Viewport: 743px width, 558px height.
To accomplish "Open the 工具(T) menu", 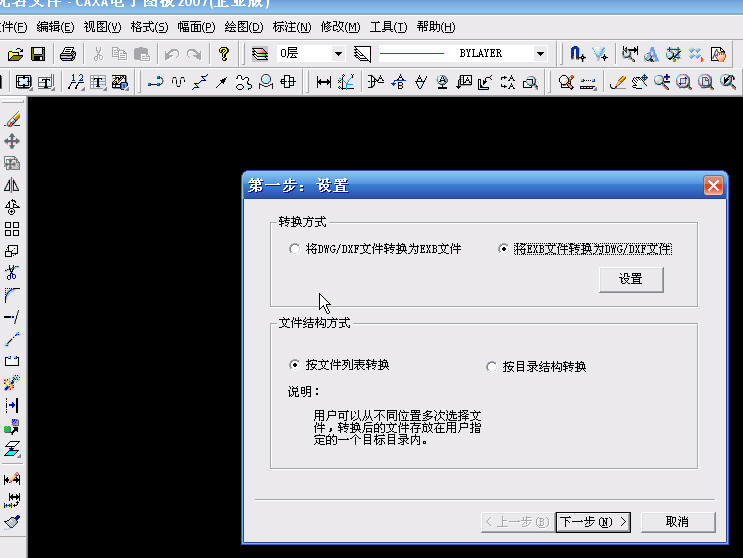I will point(388,27).
